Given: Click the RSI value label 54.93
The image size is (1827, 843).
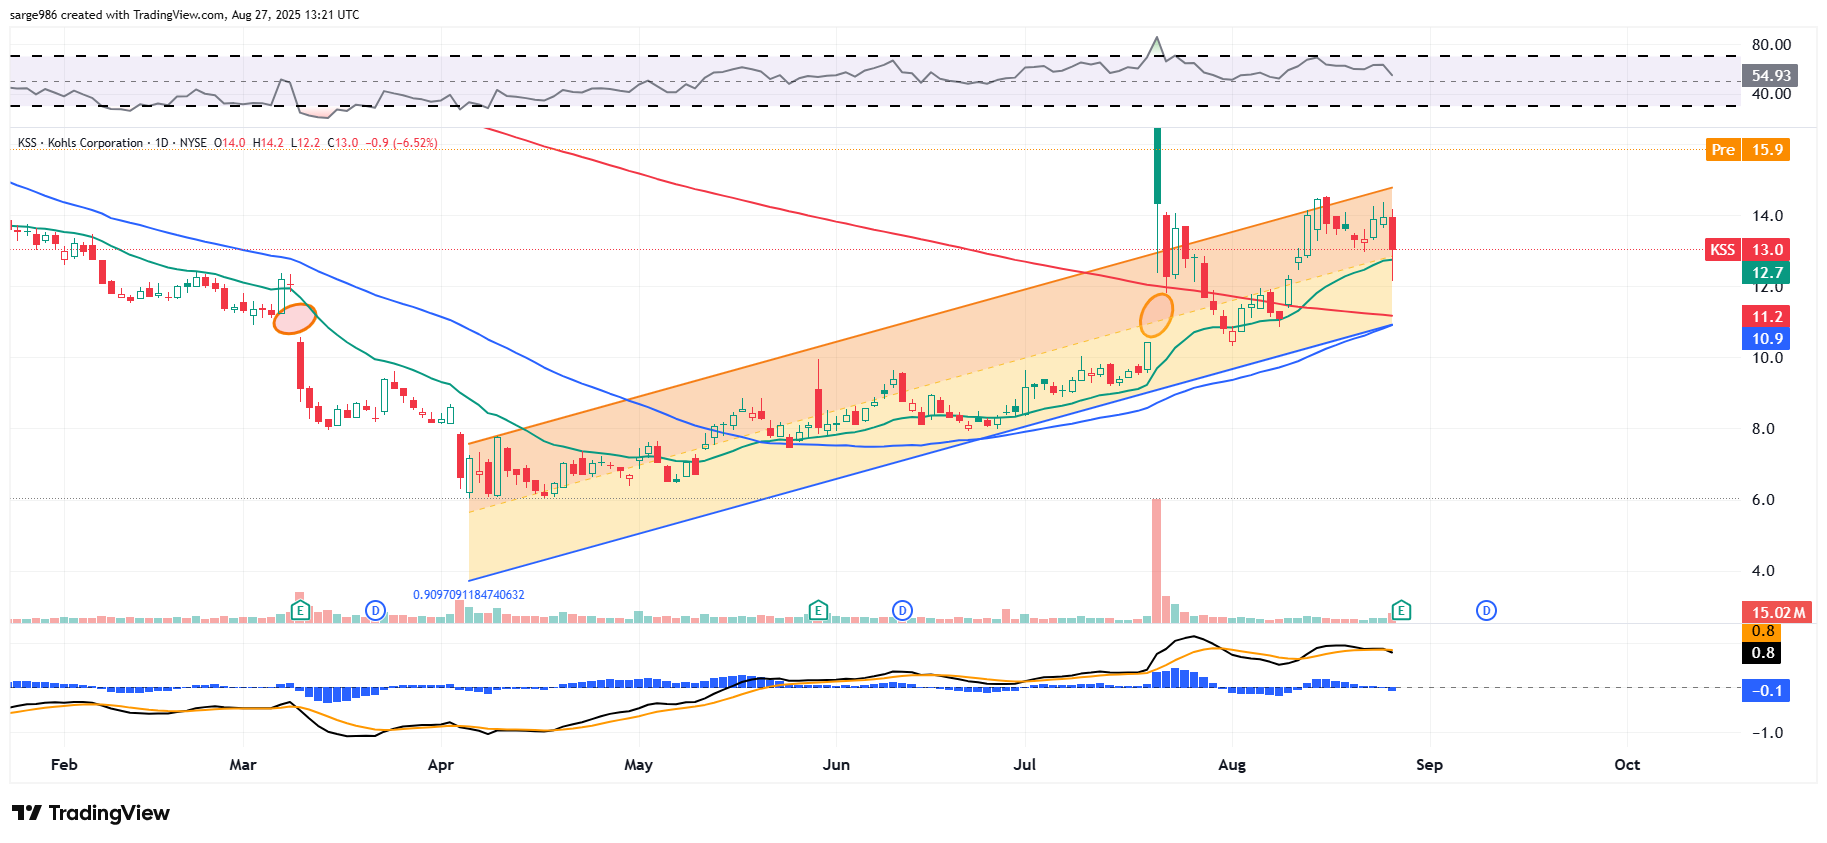Looking at the screenshot, I should (1769, 76).
